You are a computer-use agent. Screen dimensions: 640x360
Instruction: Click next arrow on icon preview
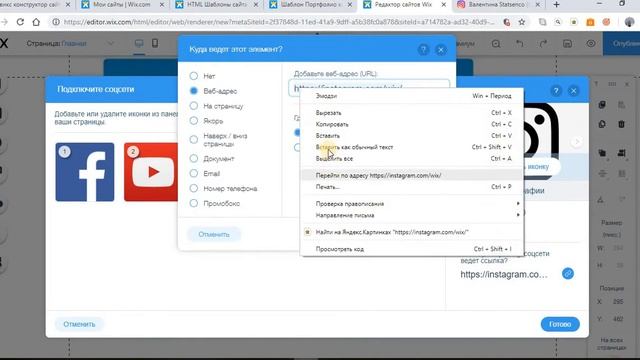(576, 142)
